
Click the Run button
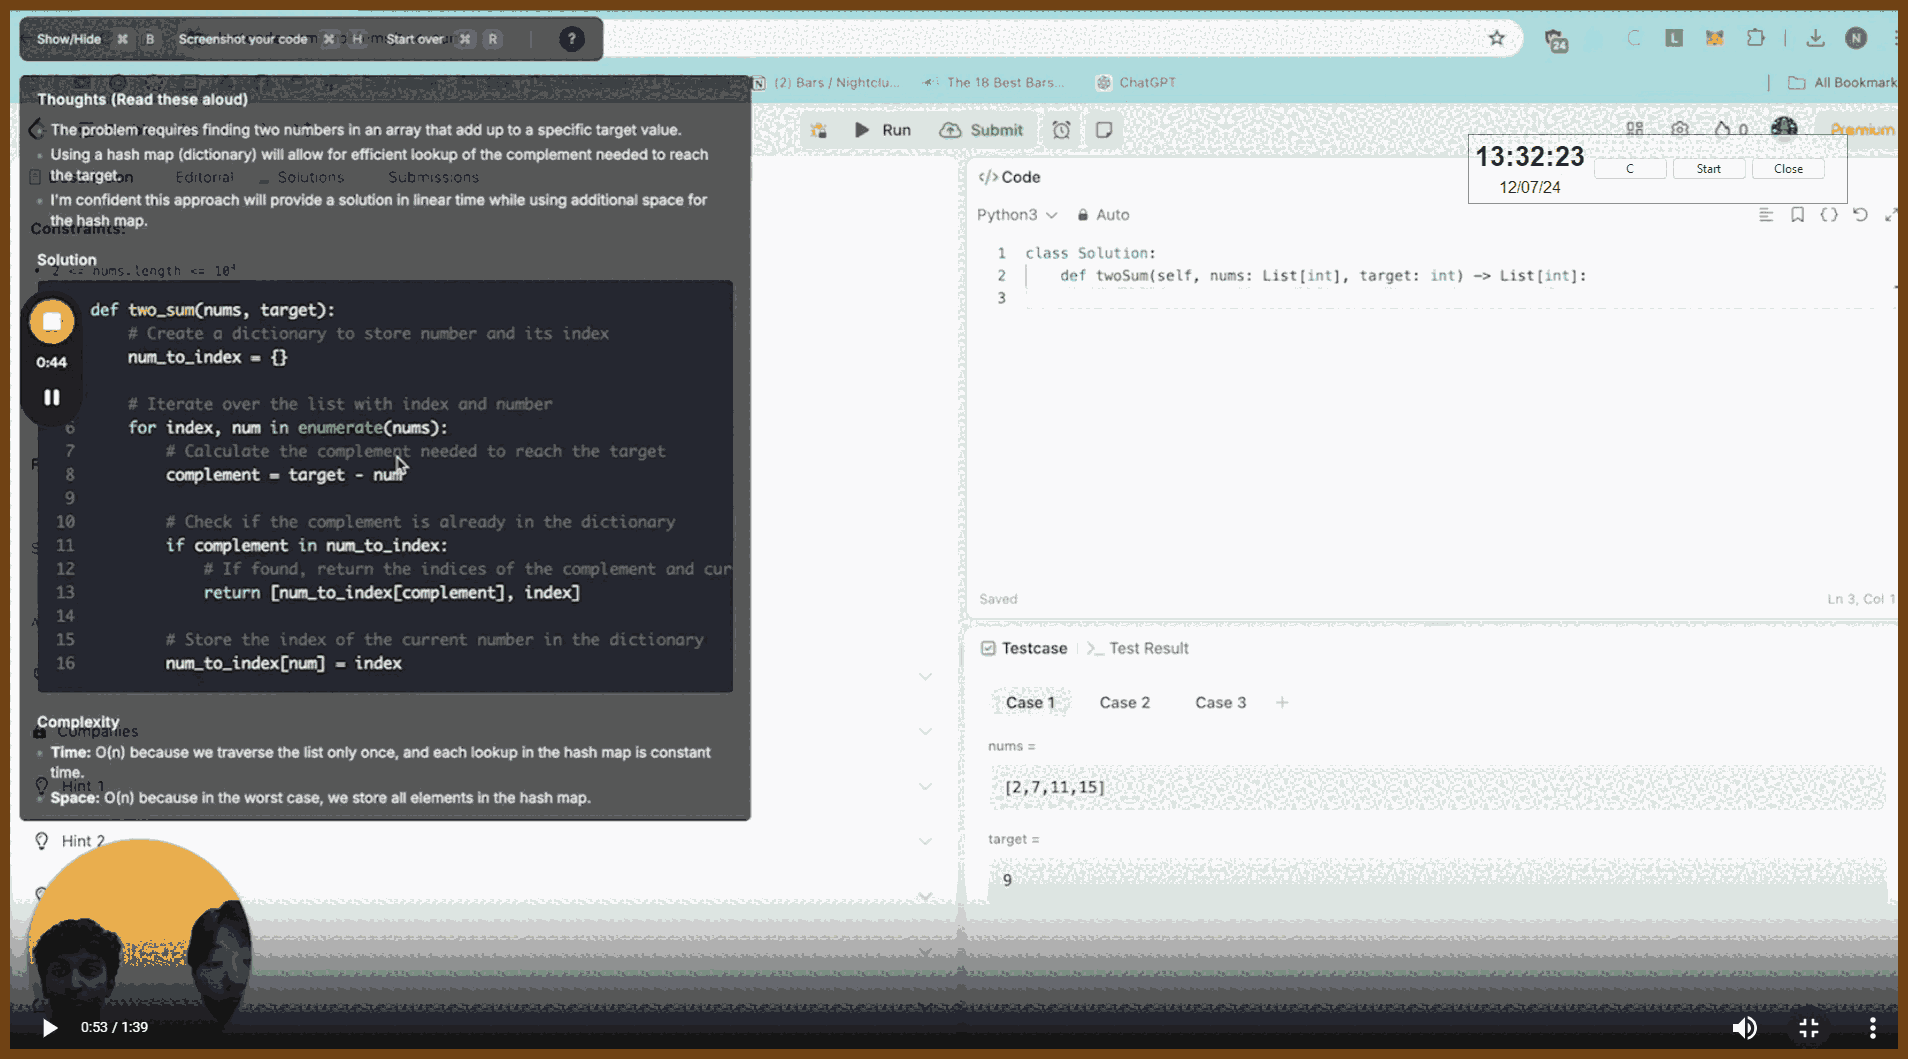point(883,130)
